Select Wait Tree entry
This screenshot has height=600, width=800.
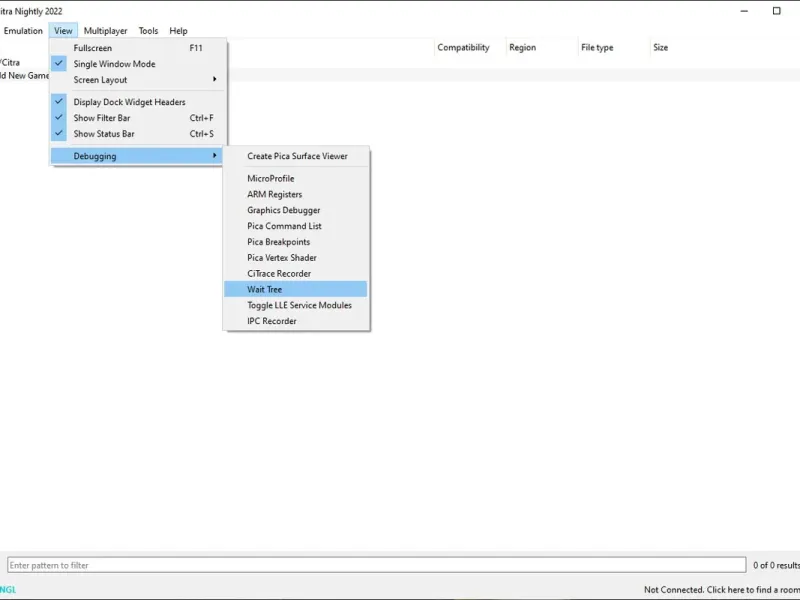(x=296, y=289)
